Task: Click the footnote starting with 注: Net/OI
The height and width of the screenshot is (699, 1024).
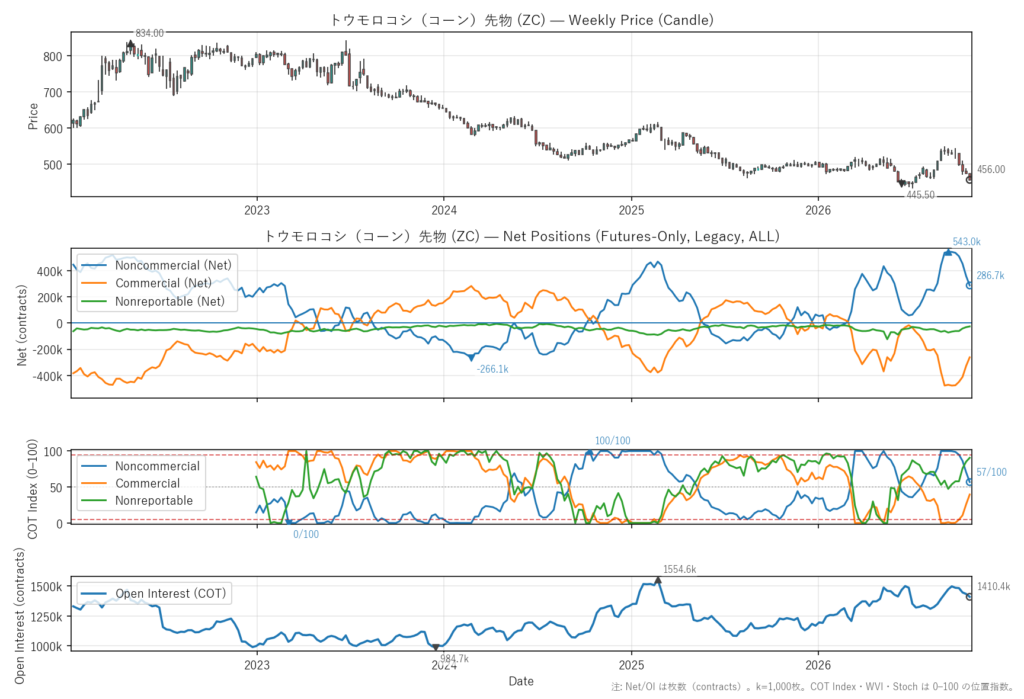Action: pyautogui.click(x=812, y=687)
